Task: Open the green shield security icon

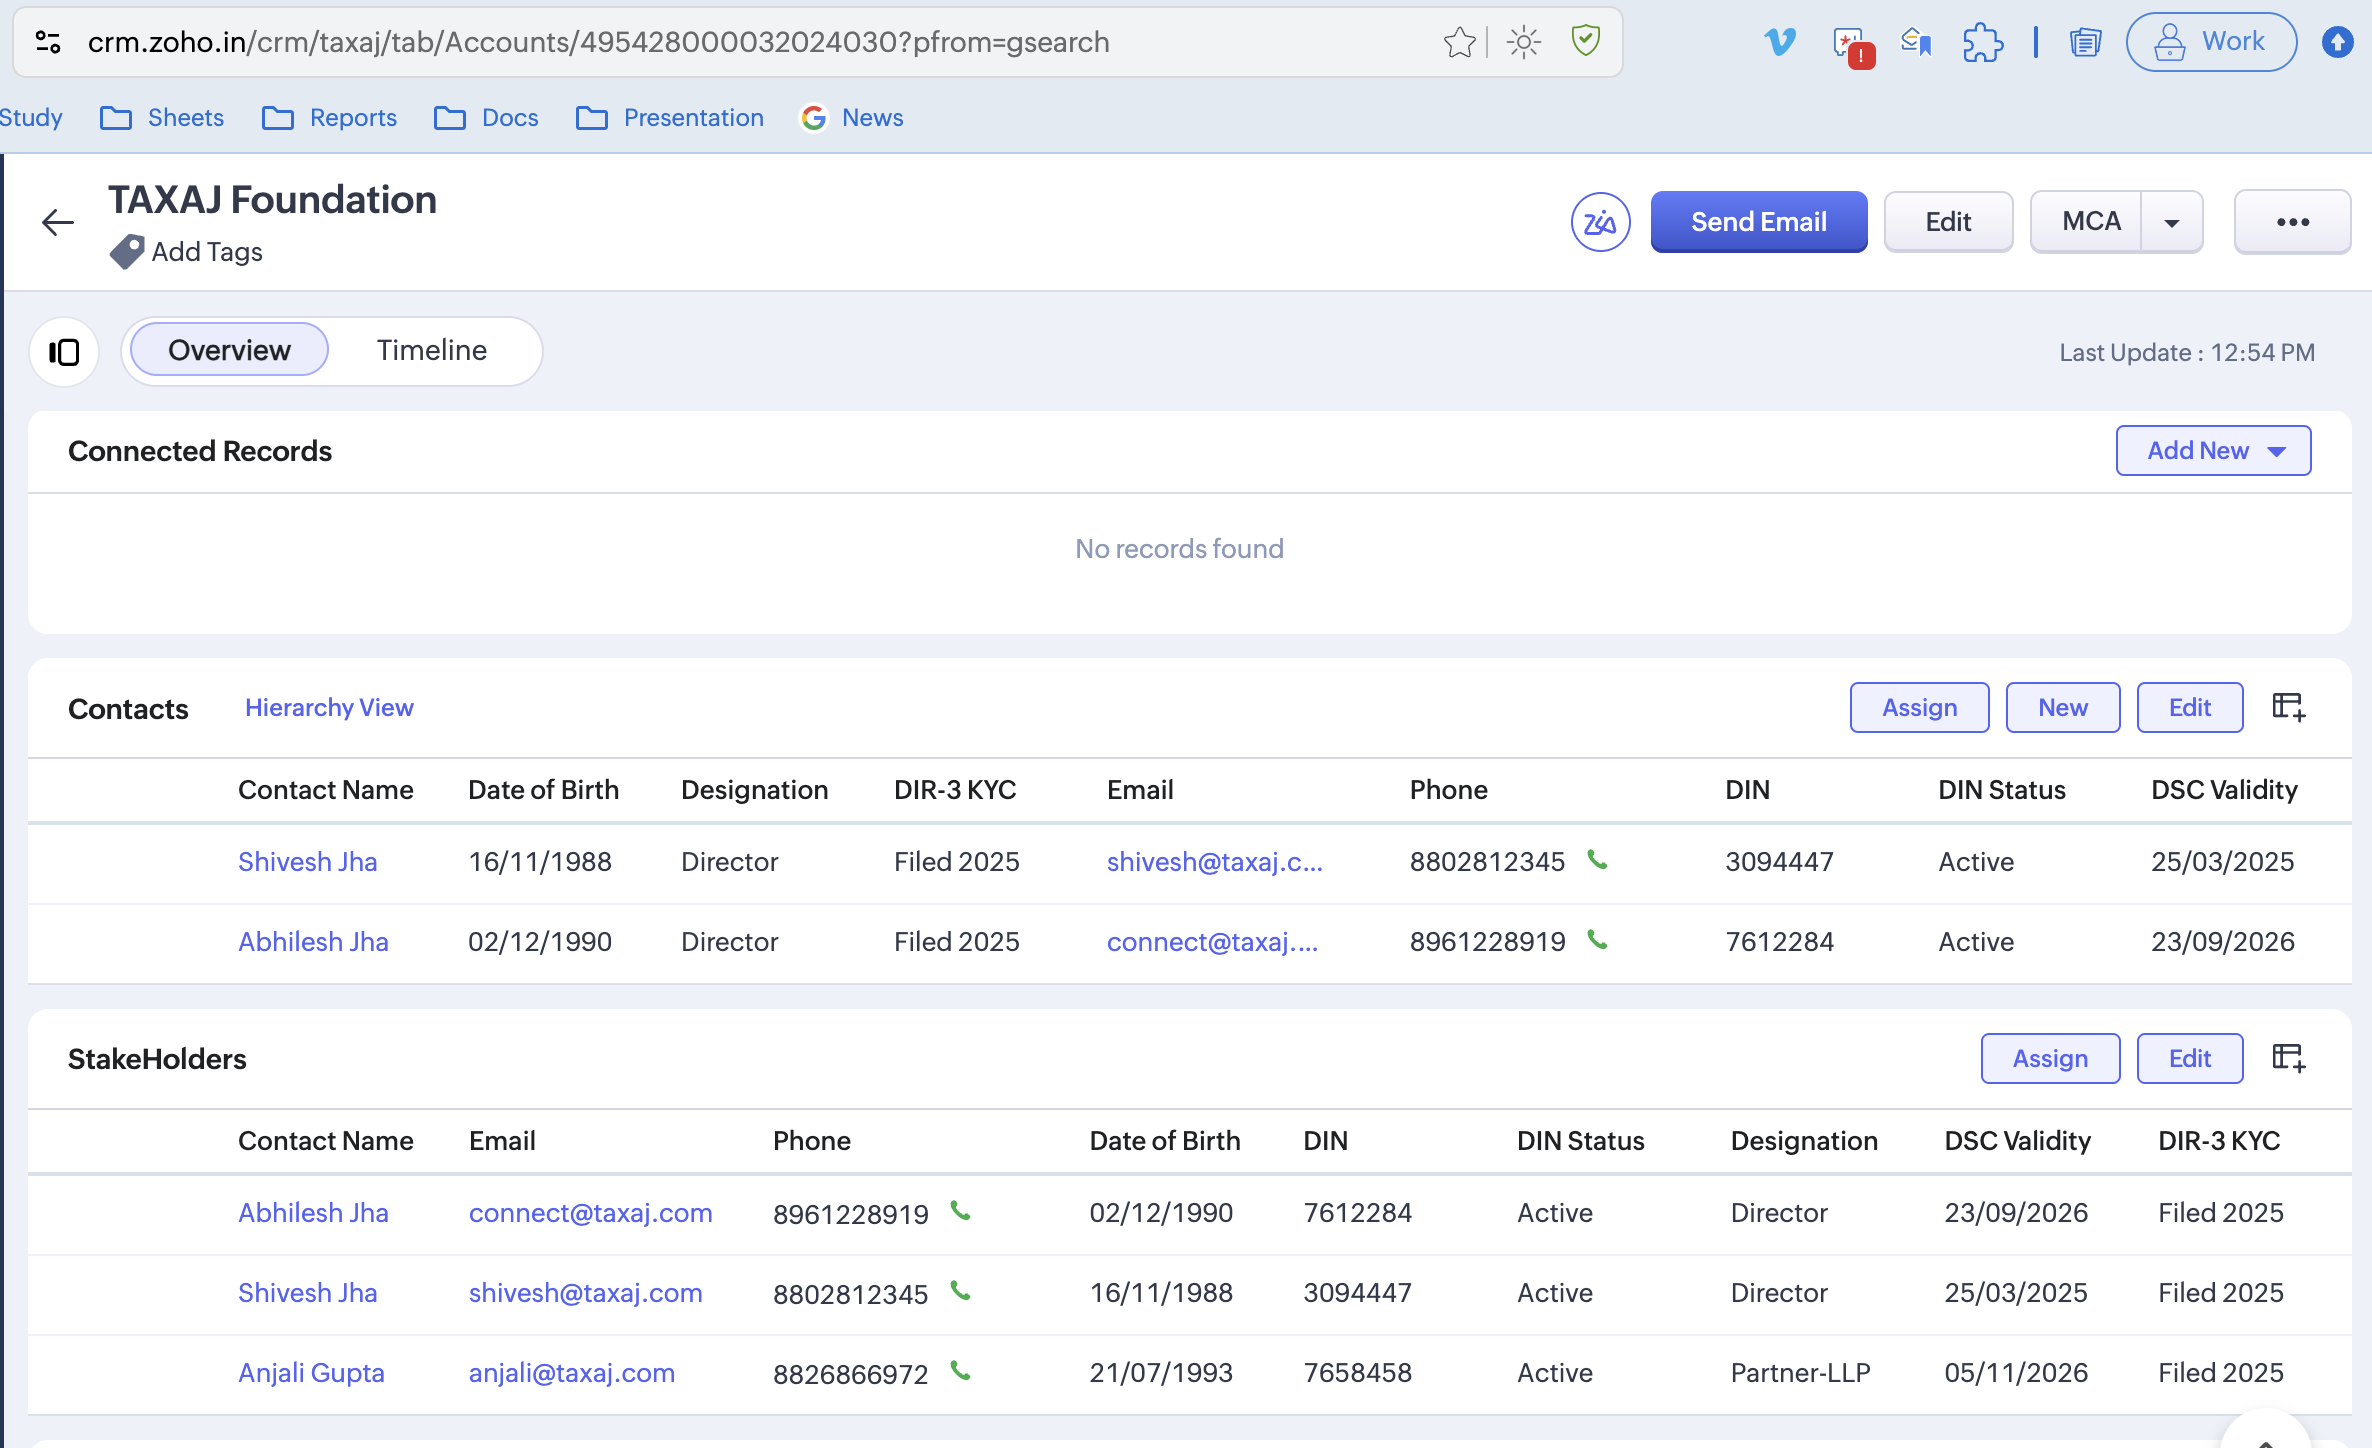Action: click(x=1586, y=41)
